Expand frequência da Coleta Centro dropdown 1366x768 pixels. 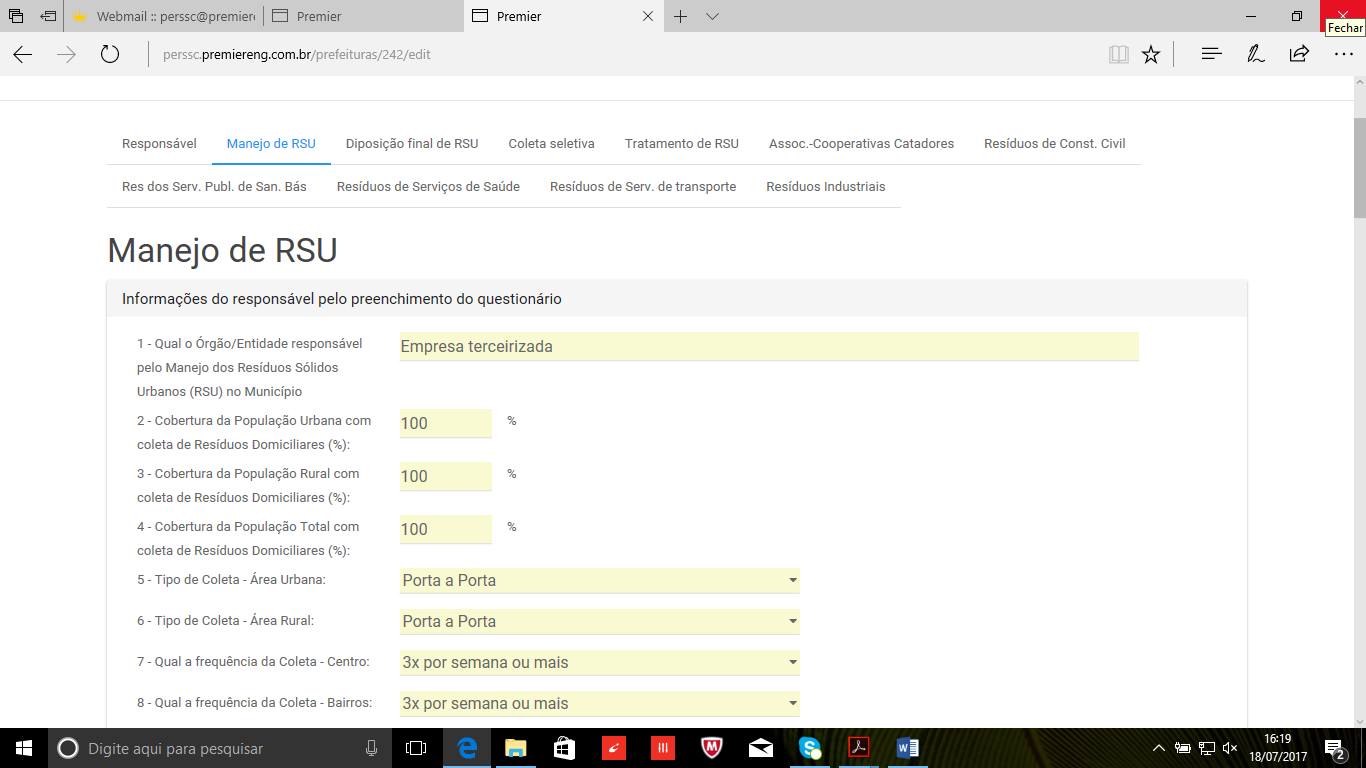[x=599, y=662]
